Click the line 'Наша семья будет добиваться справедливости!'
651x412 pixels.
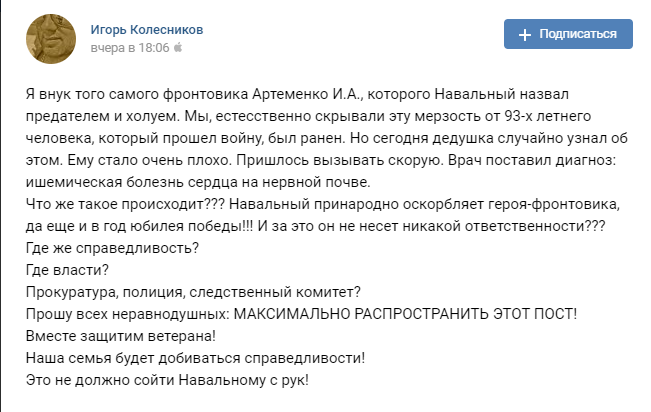195,358
